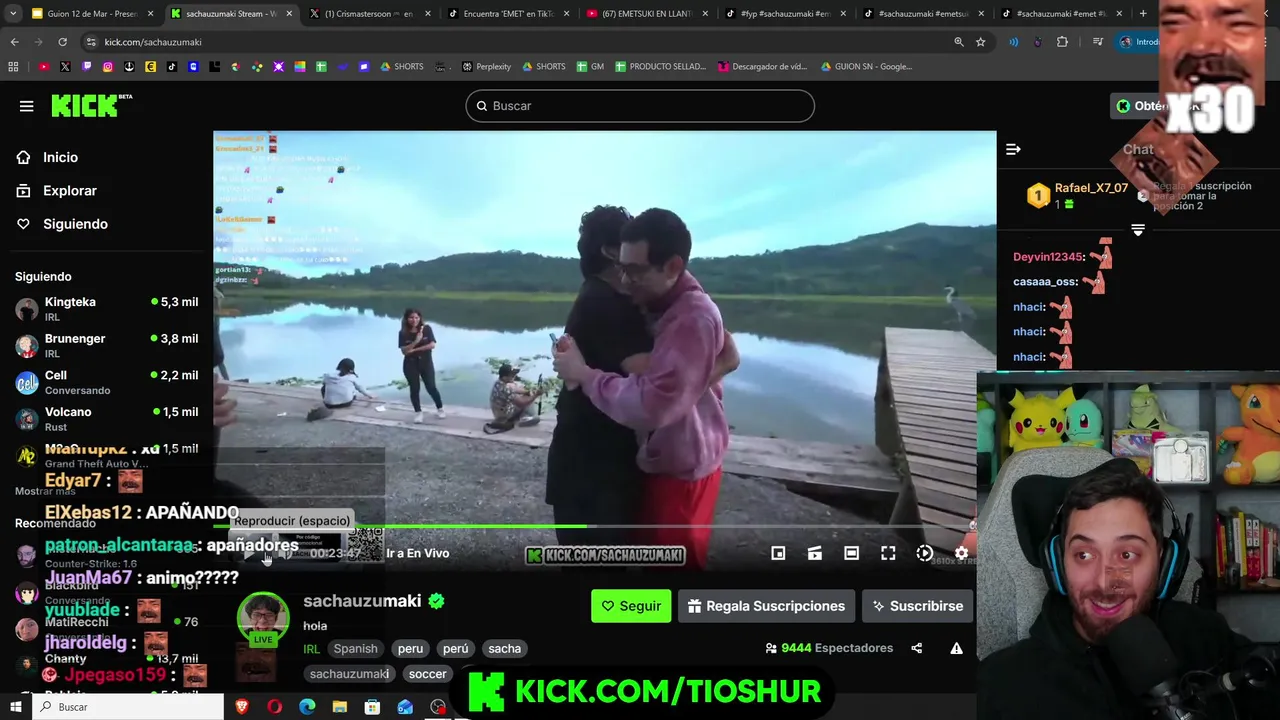
Task: Click the Windows taskbar Buscar box
Action: point(129,707)
